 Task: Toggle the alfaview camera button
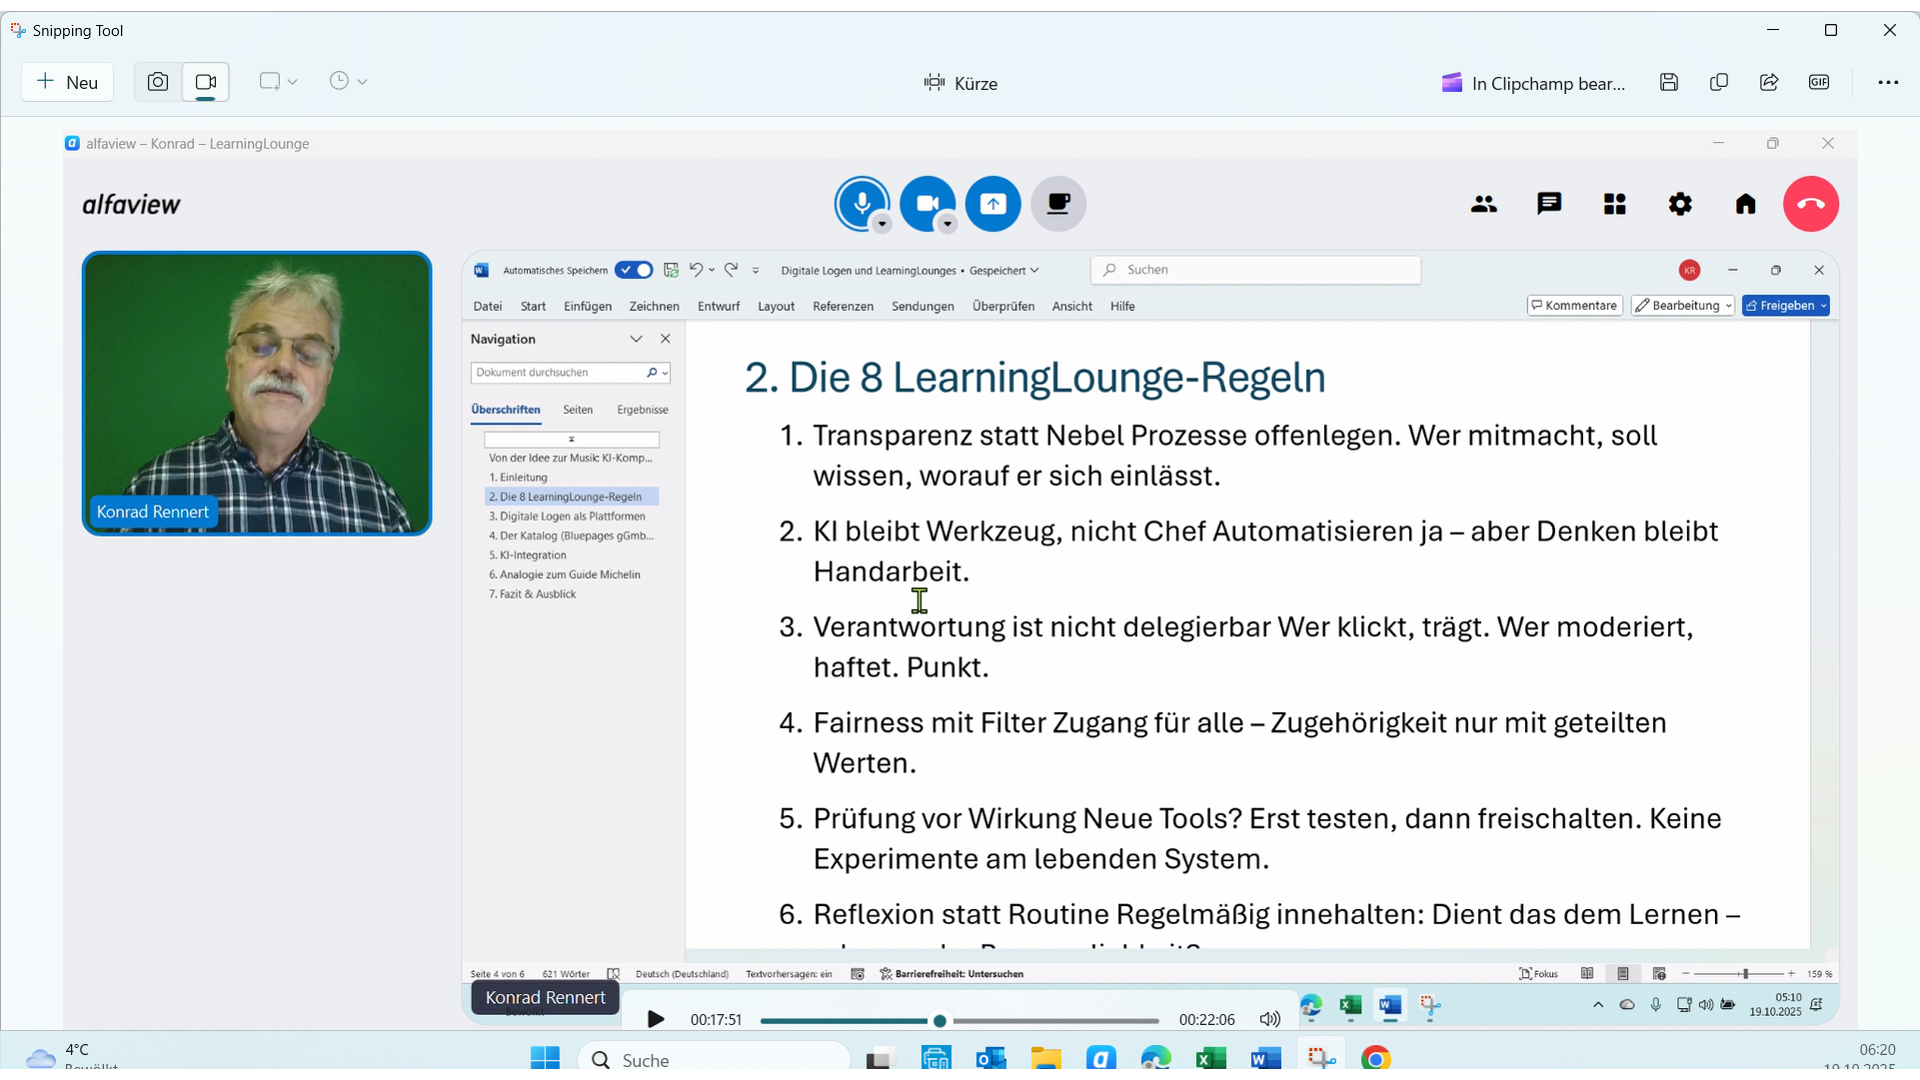point(927,203)
